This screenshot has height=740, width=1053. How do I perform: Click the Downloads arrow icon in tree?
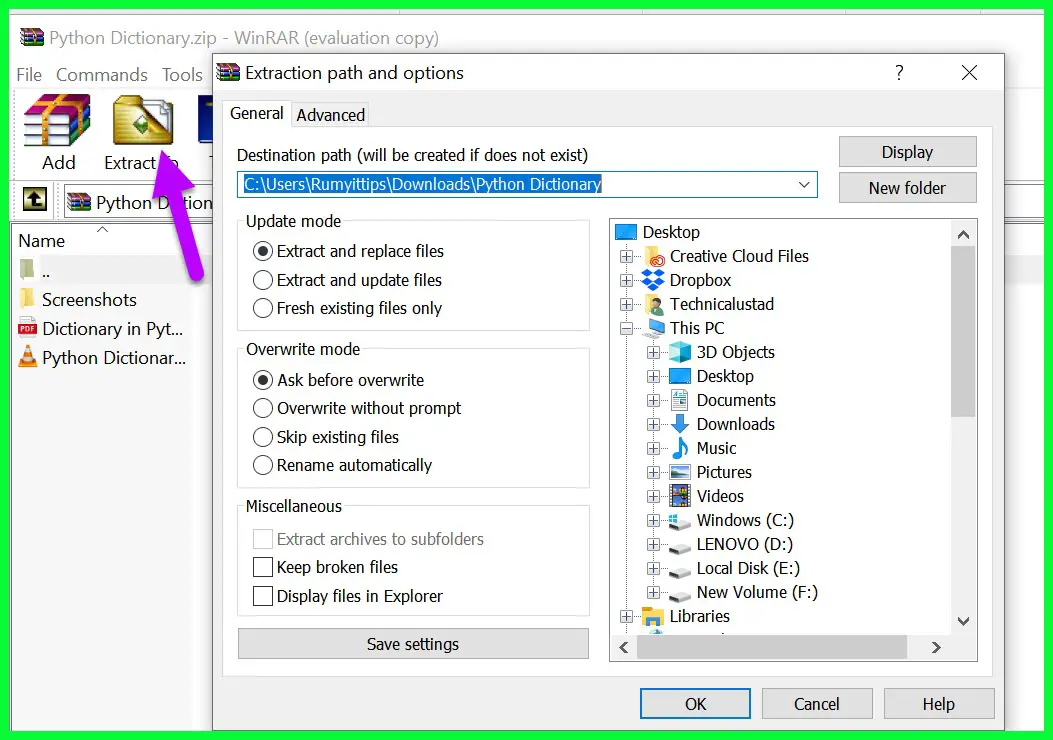680,424
